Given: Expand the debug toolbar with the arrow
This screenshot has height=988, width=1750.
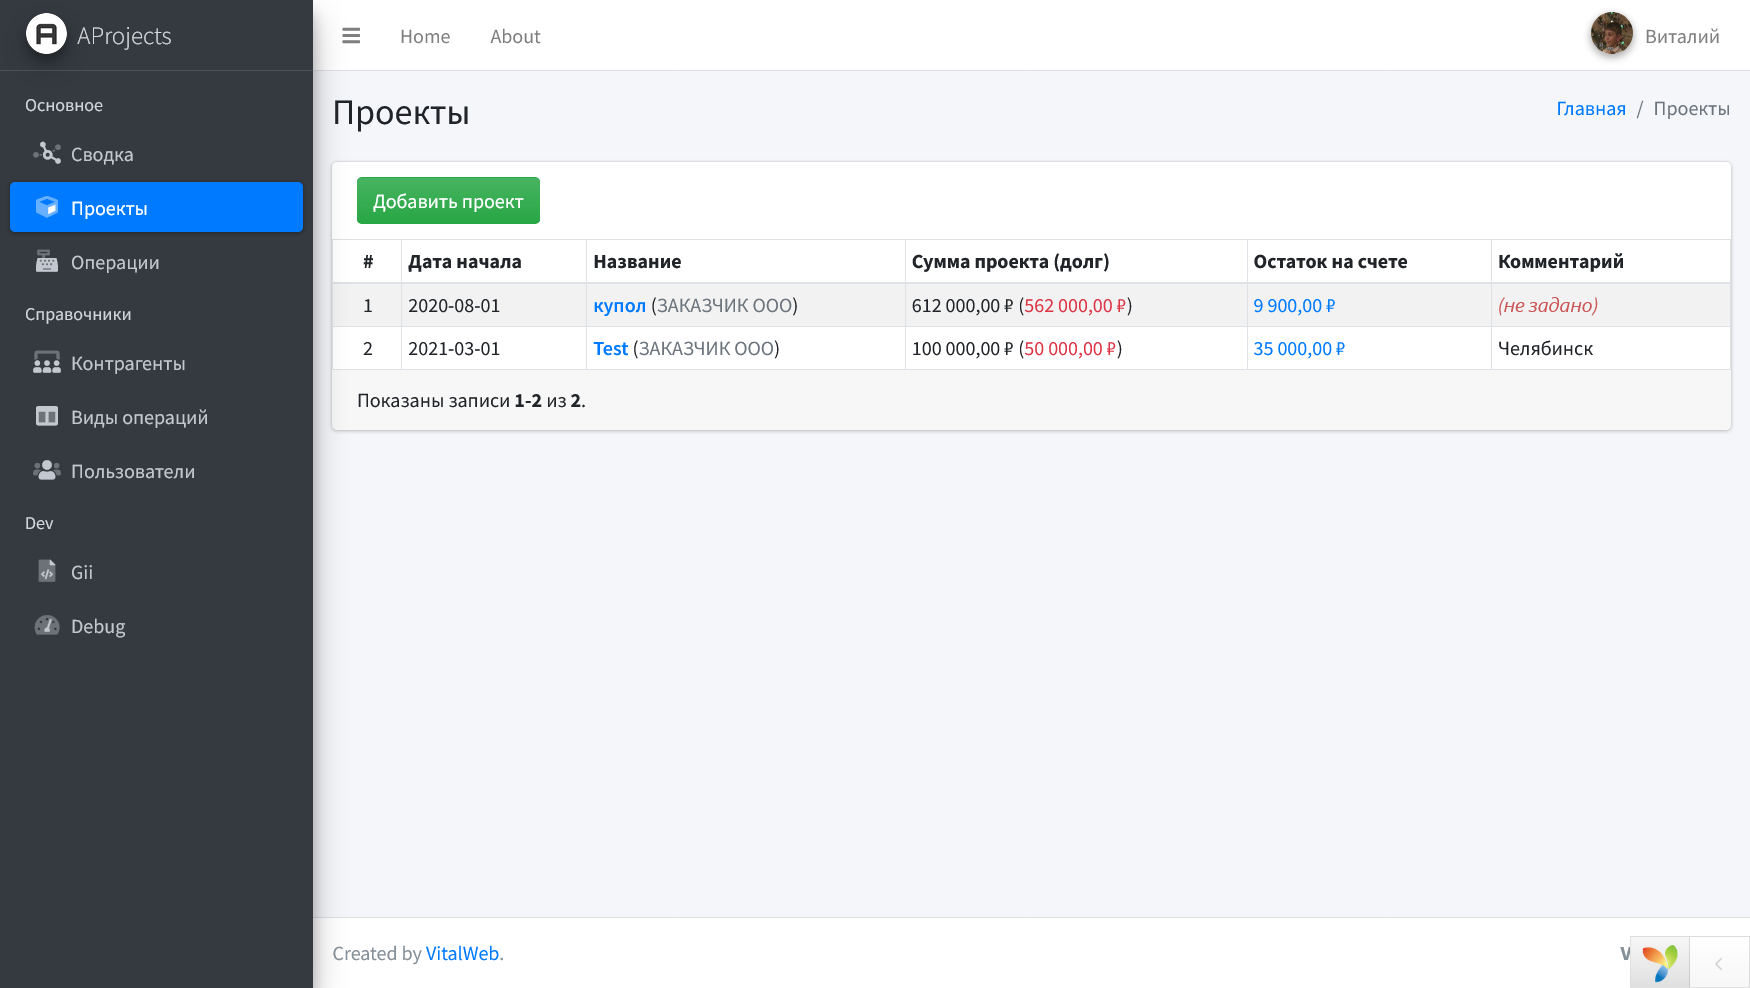Looking at the screenshot, I should click(1718, 964).
